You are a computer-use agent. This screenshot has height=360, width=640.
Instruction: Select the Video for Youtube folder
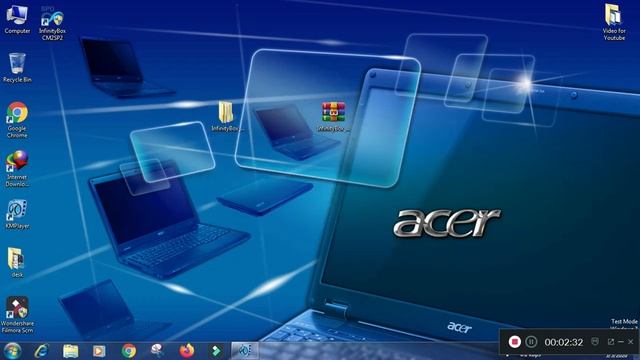[614, 22]
